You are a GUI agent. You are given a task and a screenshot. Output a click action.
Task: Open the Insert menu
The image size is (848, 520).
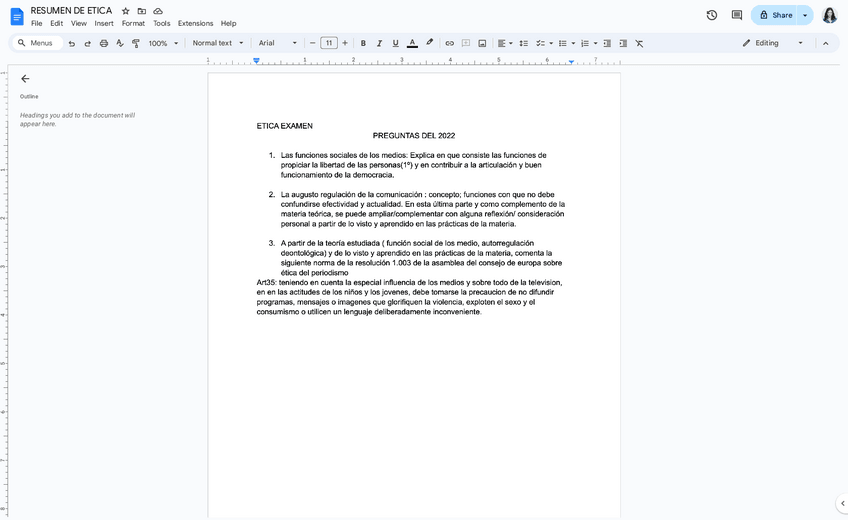(x=104, y=23)
